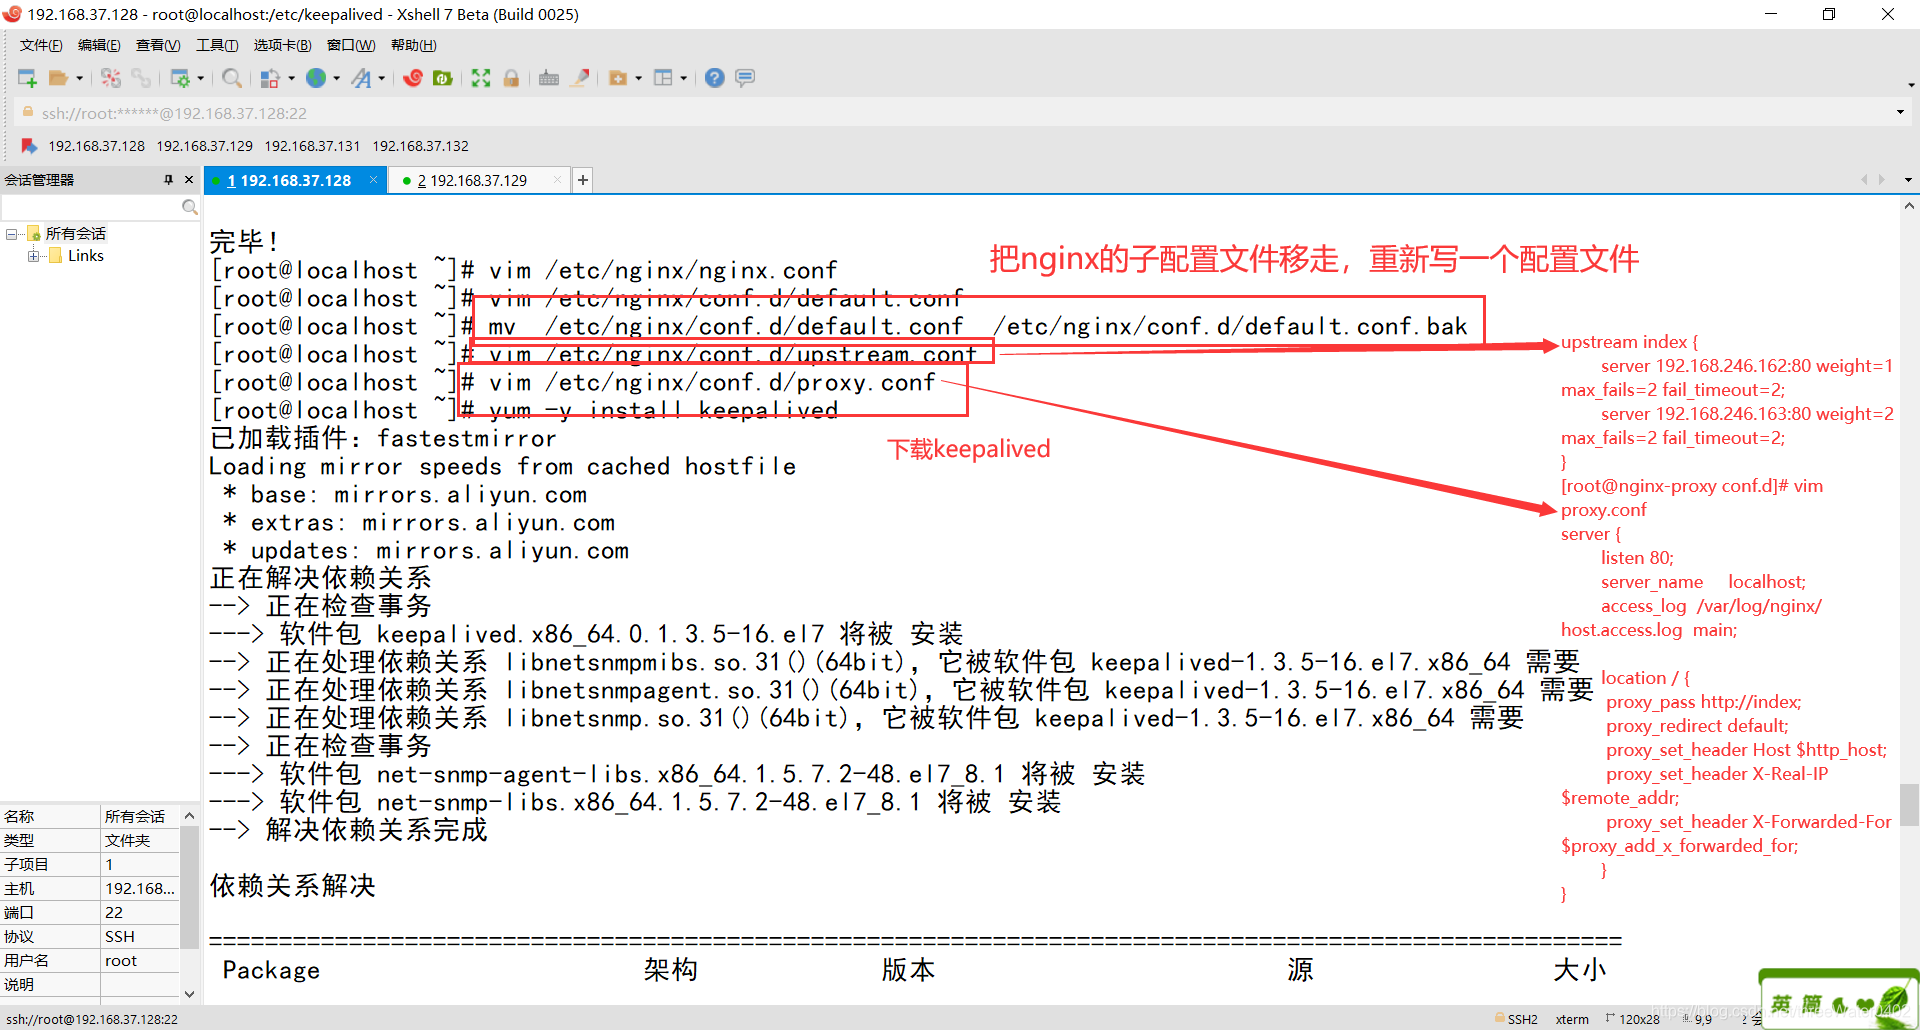Click the color scheme toolbar icon
Screen dimensions: 1920x1030
(x=270, y=78)
